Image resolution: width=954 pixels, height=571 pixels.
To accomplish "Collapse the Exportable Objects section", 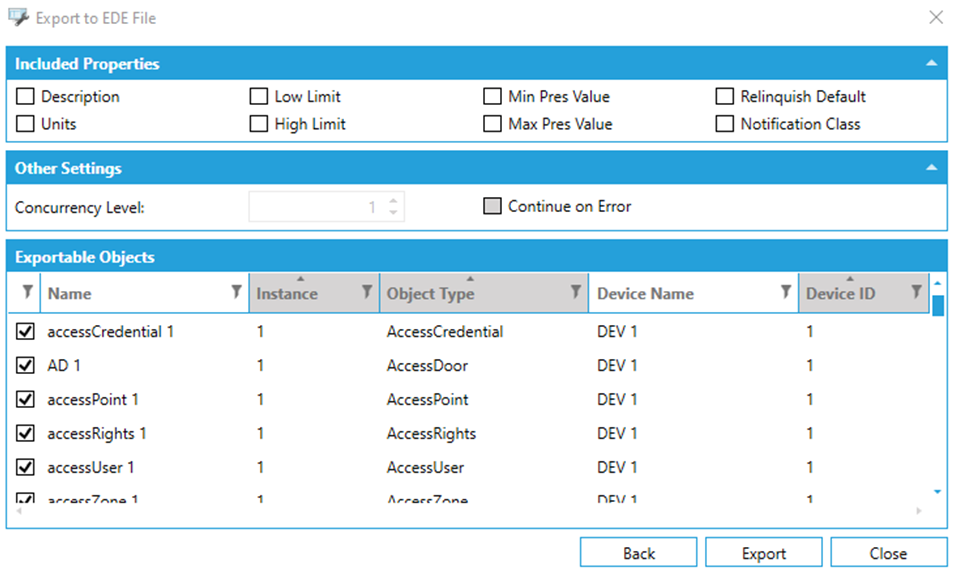I will click(x=931, y=257).
